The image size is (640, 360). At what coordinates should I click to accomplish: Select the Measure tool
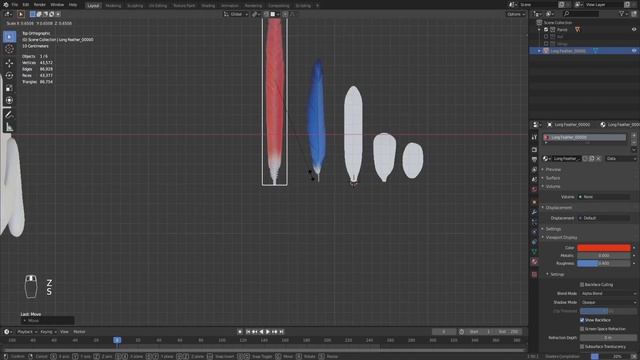(9, 127)
